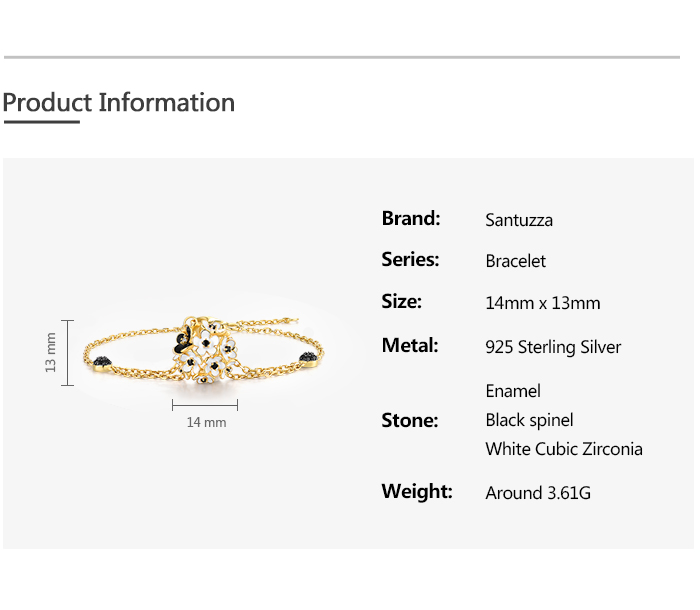Click the Santuzza brand name
Viewport: 700px width, 610px height.
pos(518,220)
